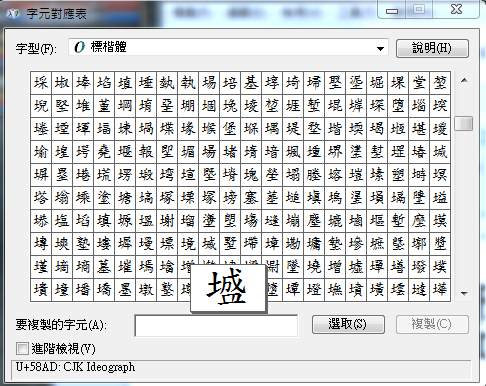Screen dimensions: 486x386
Task: Select the character 墩 in the grid
Action: tap(146, 290)
